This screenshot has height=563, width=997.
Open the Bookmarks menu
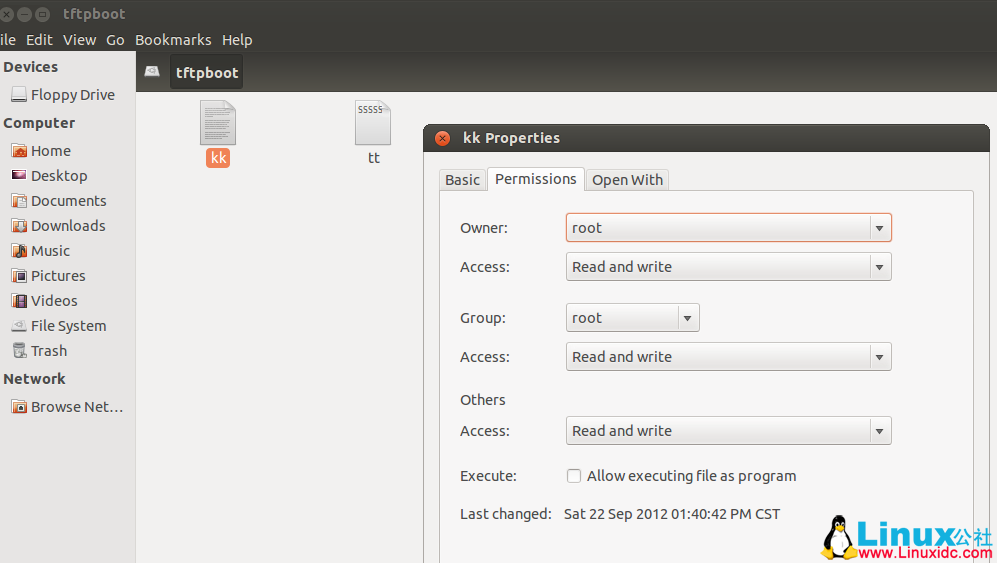pos(173,40)
